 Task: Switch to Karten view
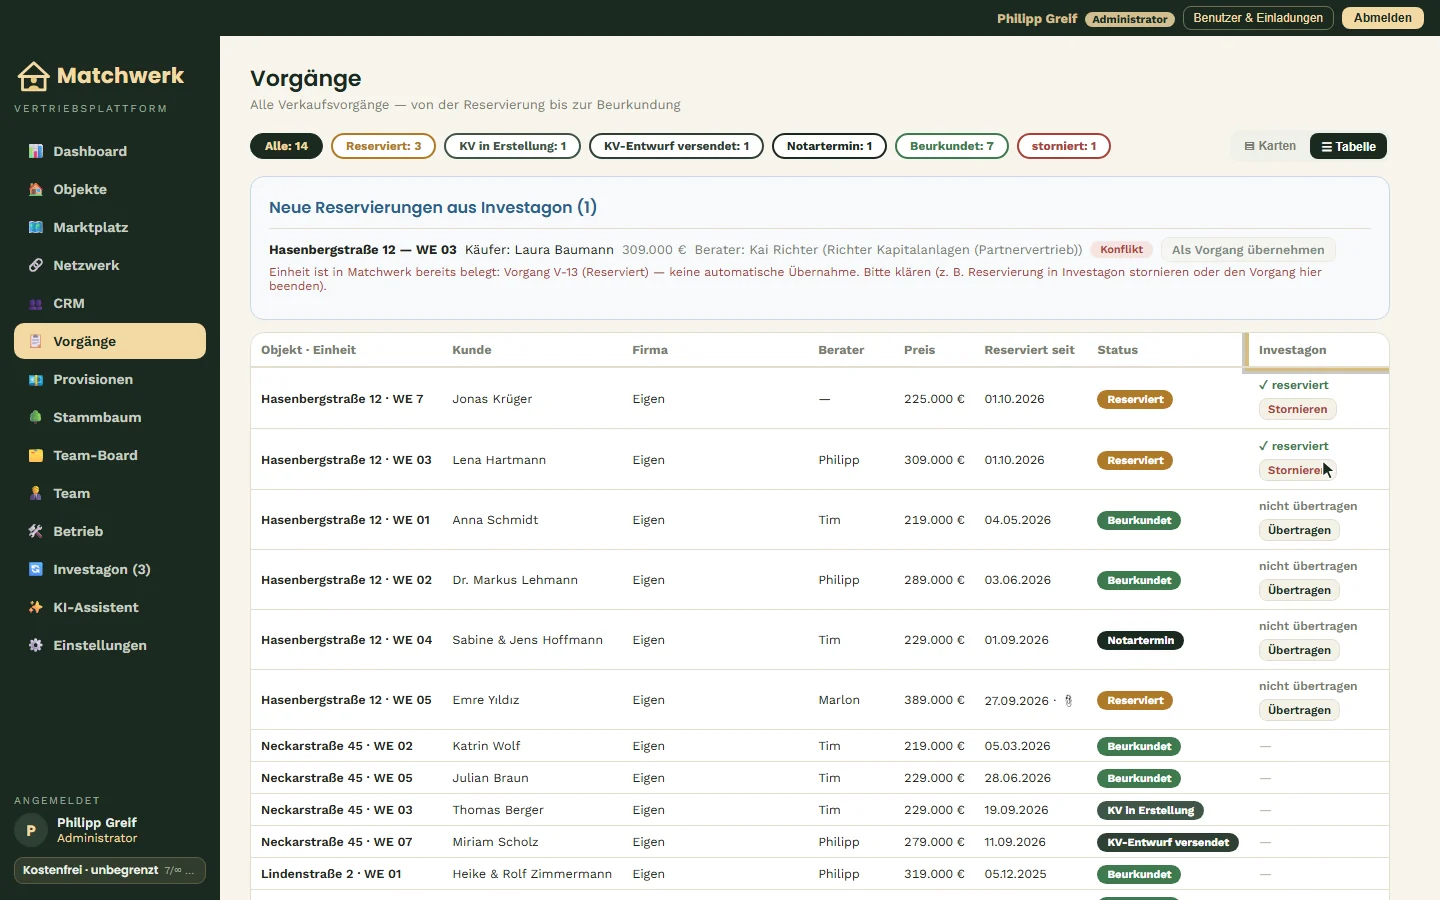pos(1270,146)
